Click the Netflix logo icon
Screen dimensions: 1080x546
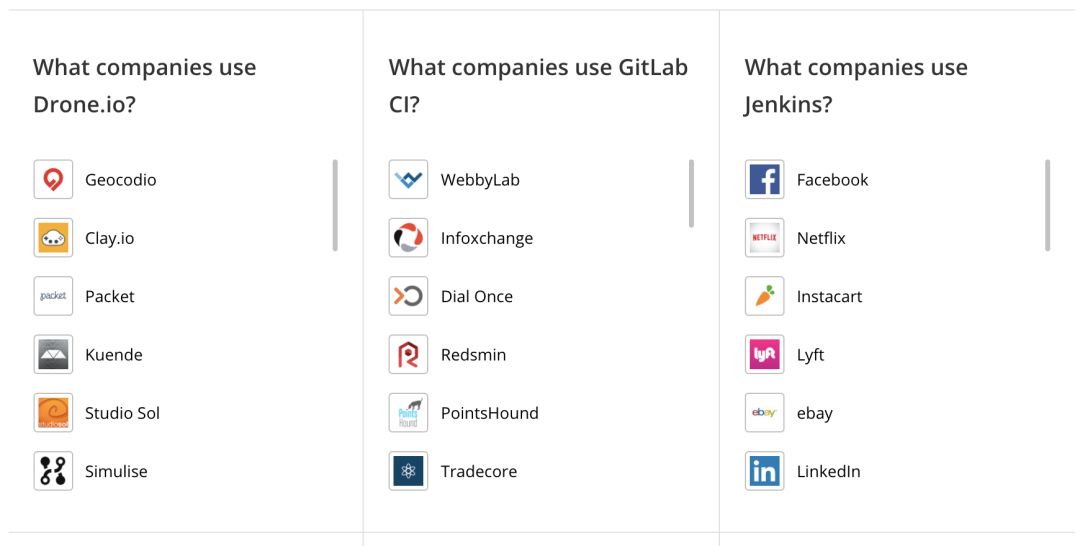764,238
